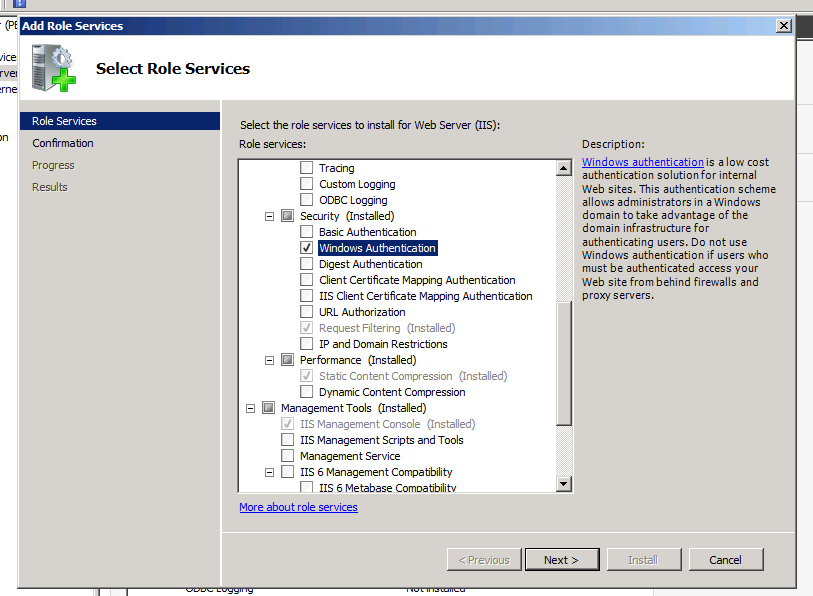
Task: Collapse the Performance tree node
Action: (269, 360)
